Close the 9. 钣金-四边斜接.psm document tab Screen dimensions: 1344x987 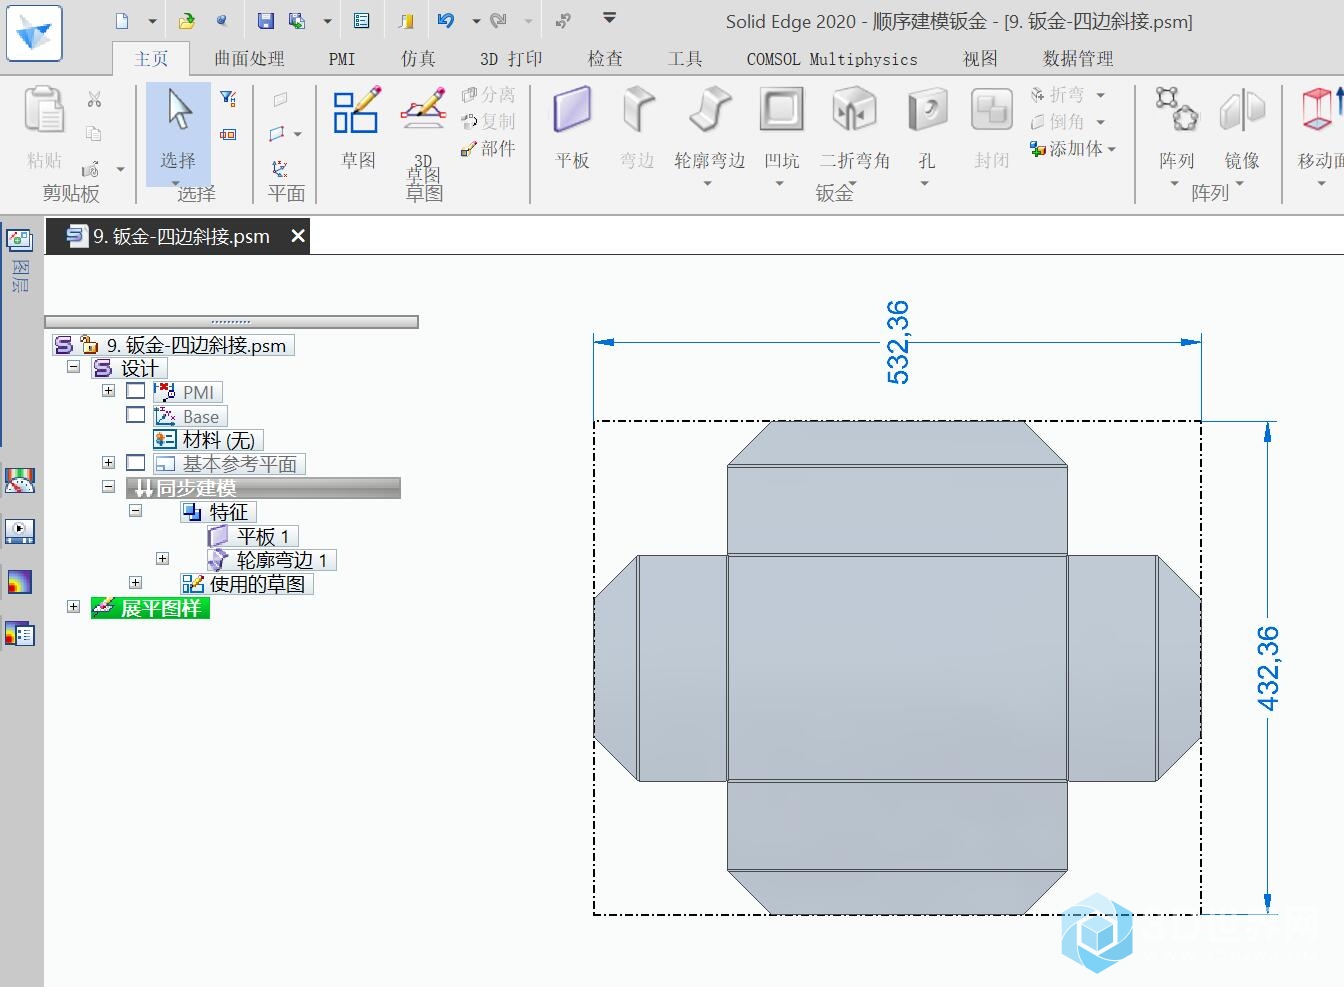click(297, 236)
